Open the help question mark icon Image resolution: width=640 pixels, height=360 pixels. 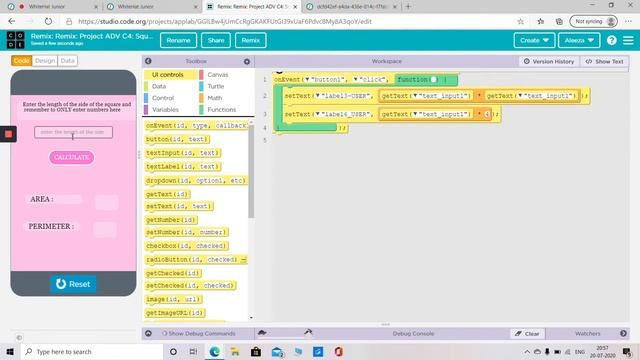[611, 40]
